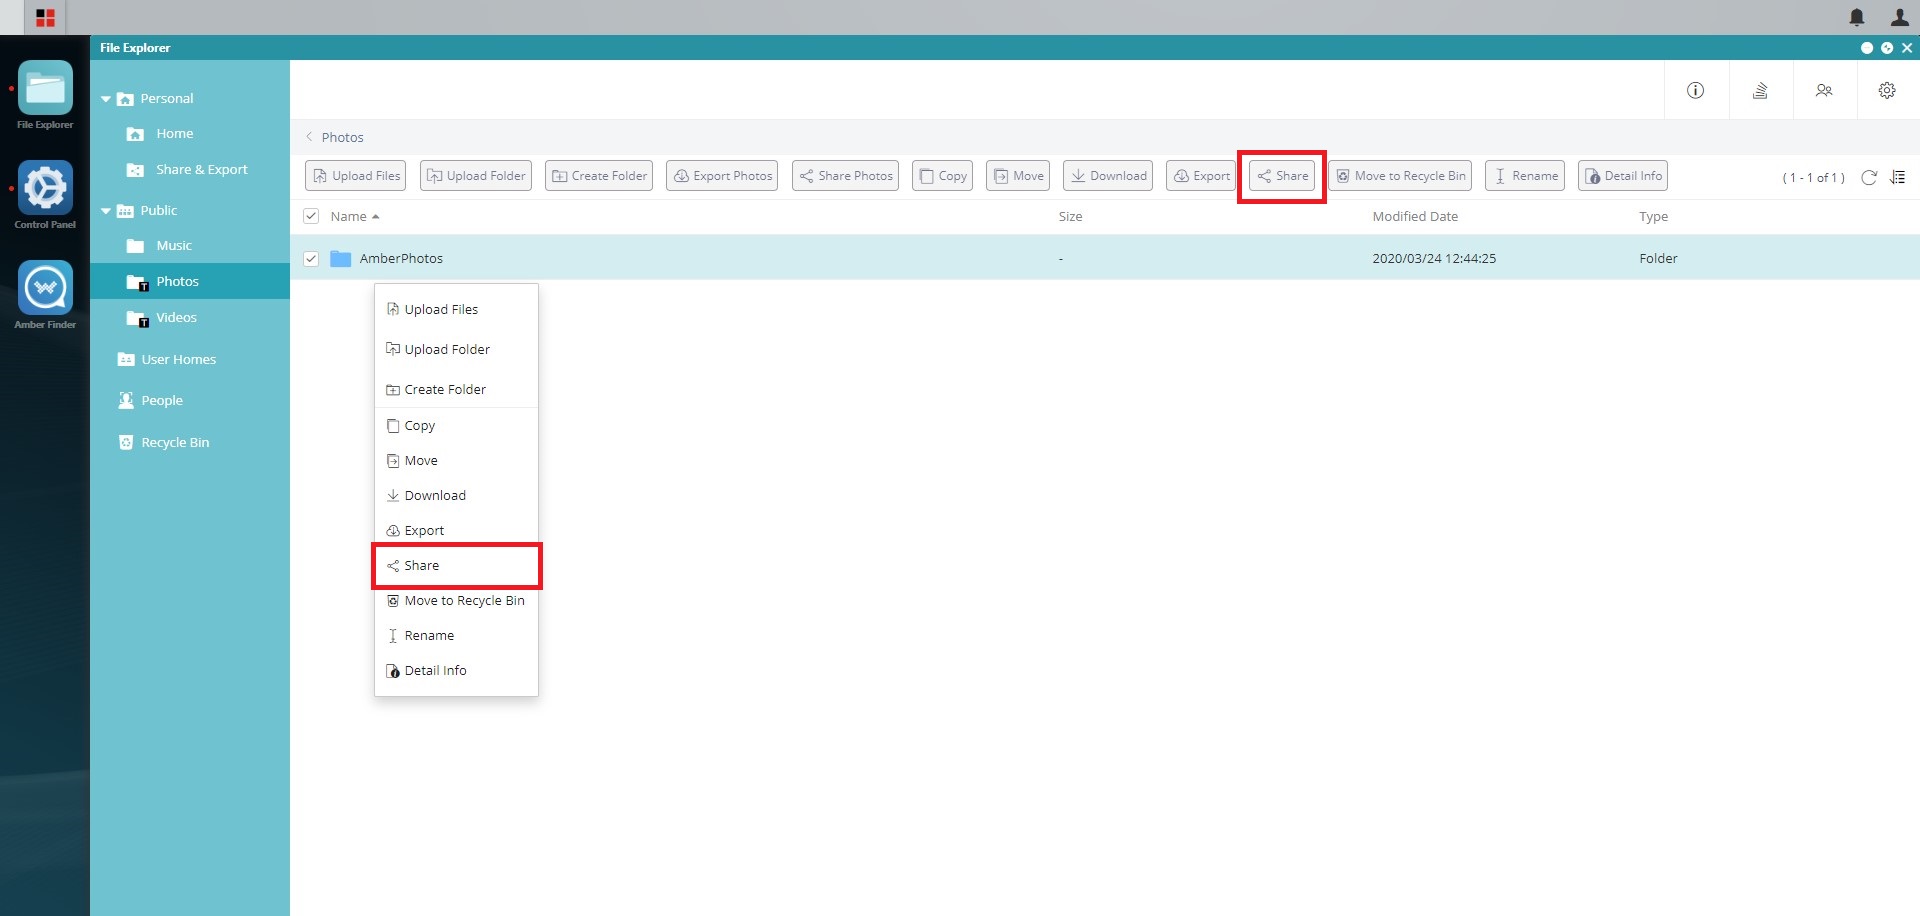
Task: Click Download in the toolbar
Action: click(1108, 176)
